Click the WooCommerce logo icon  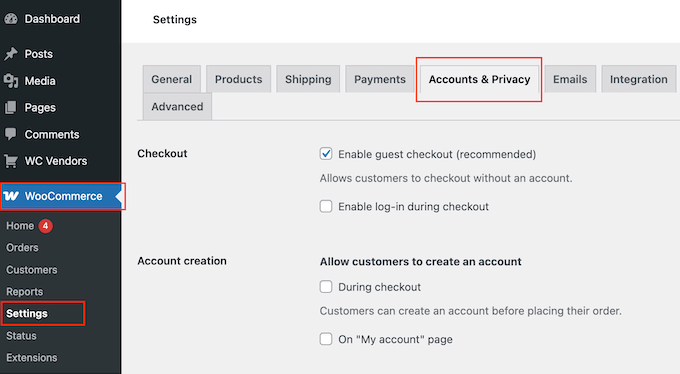click(11, 196)
